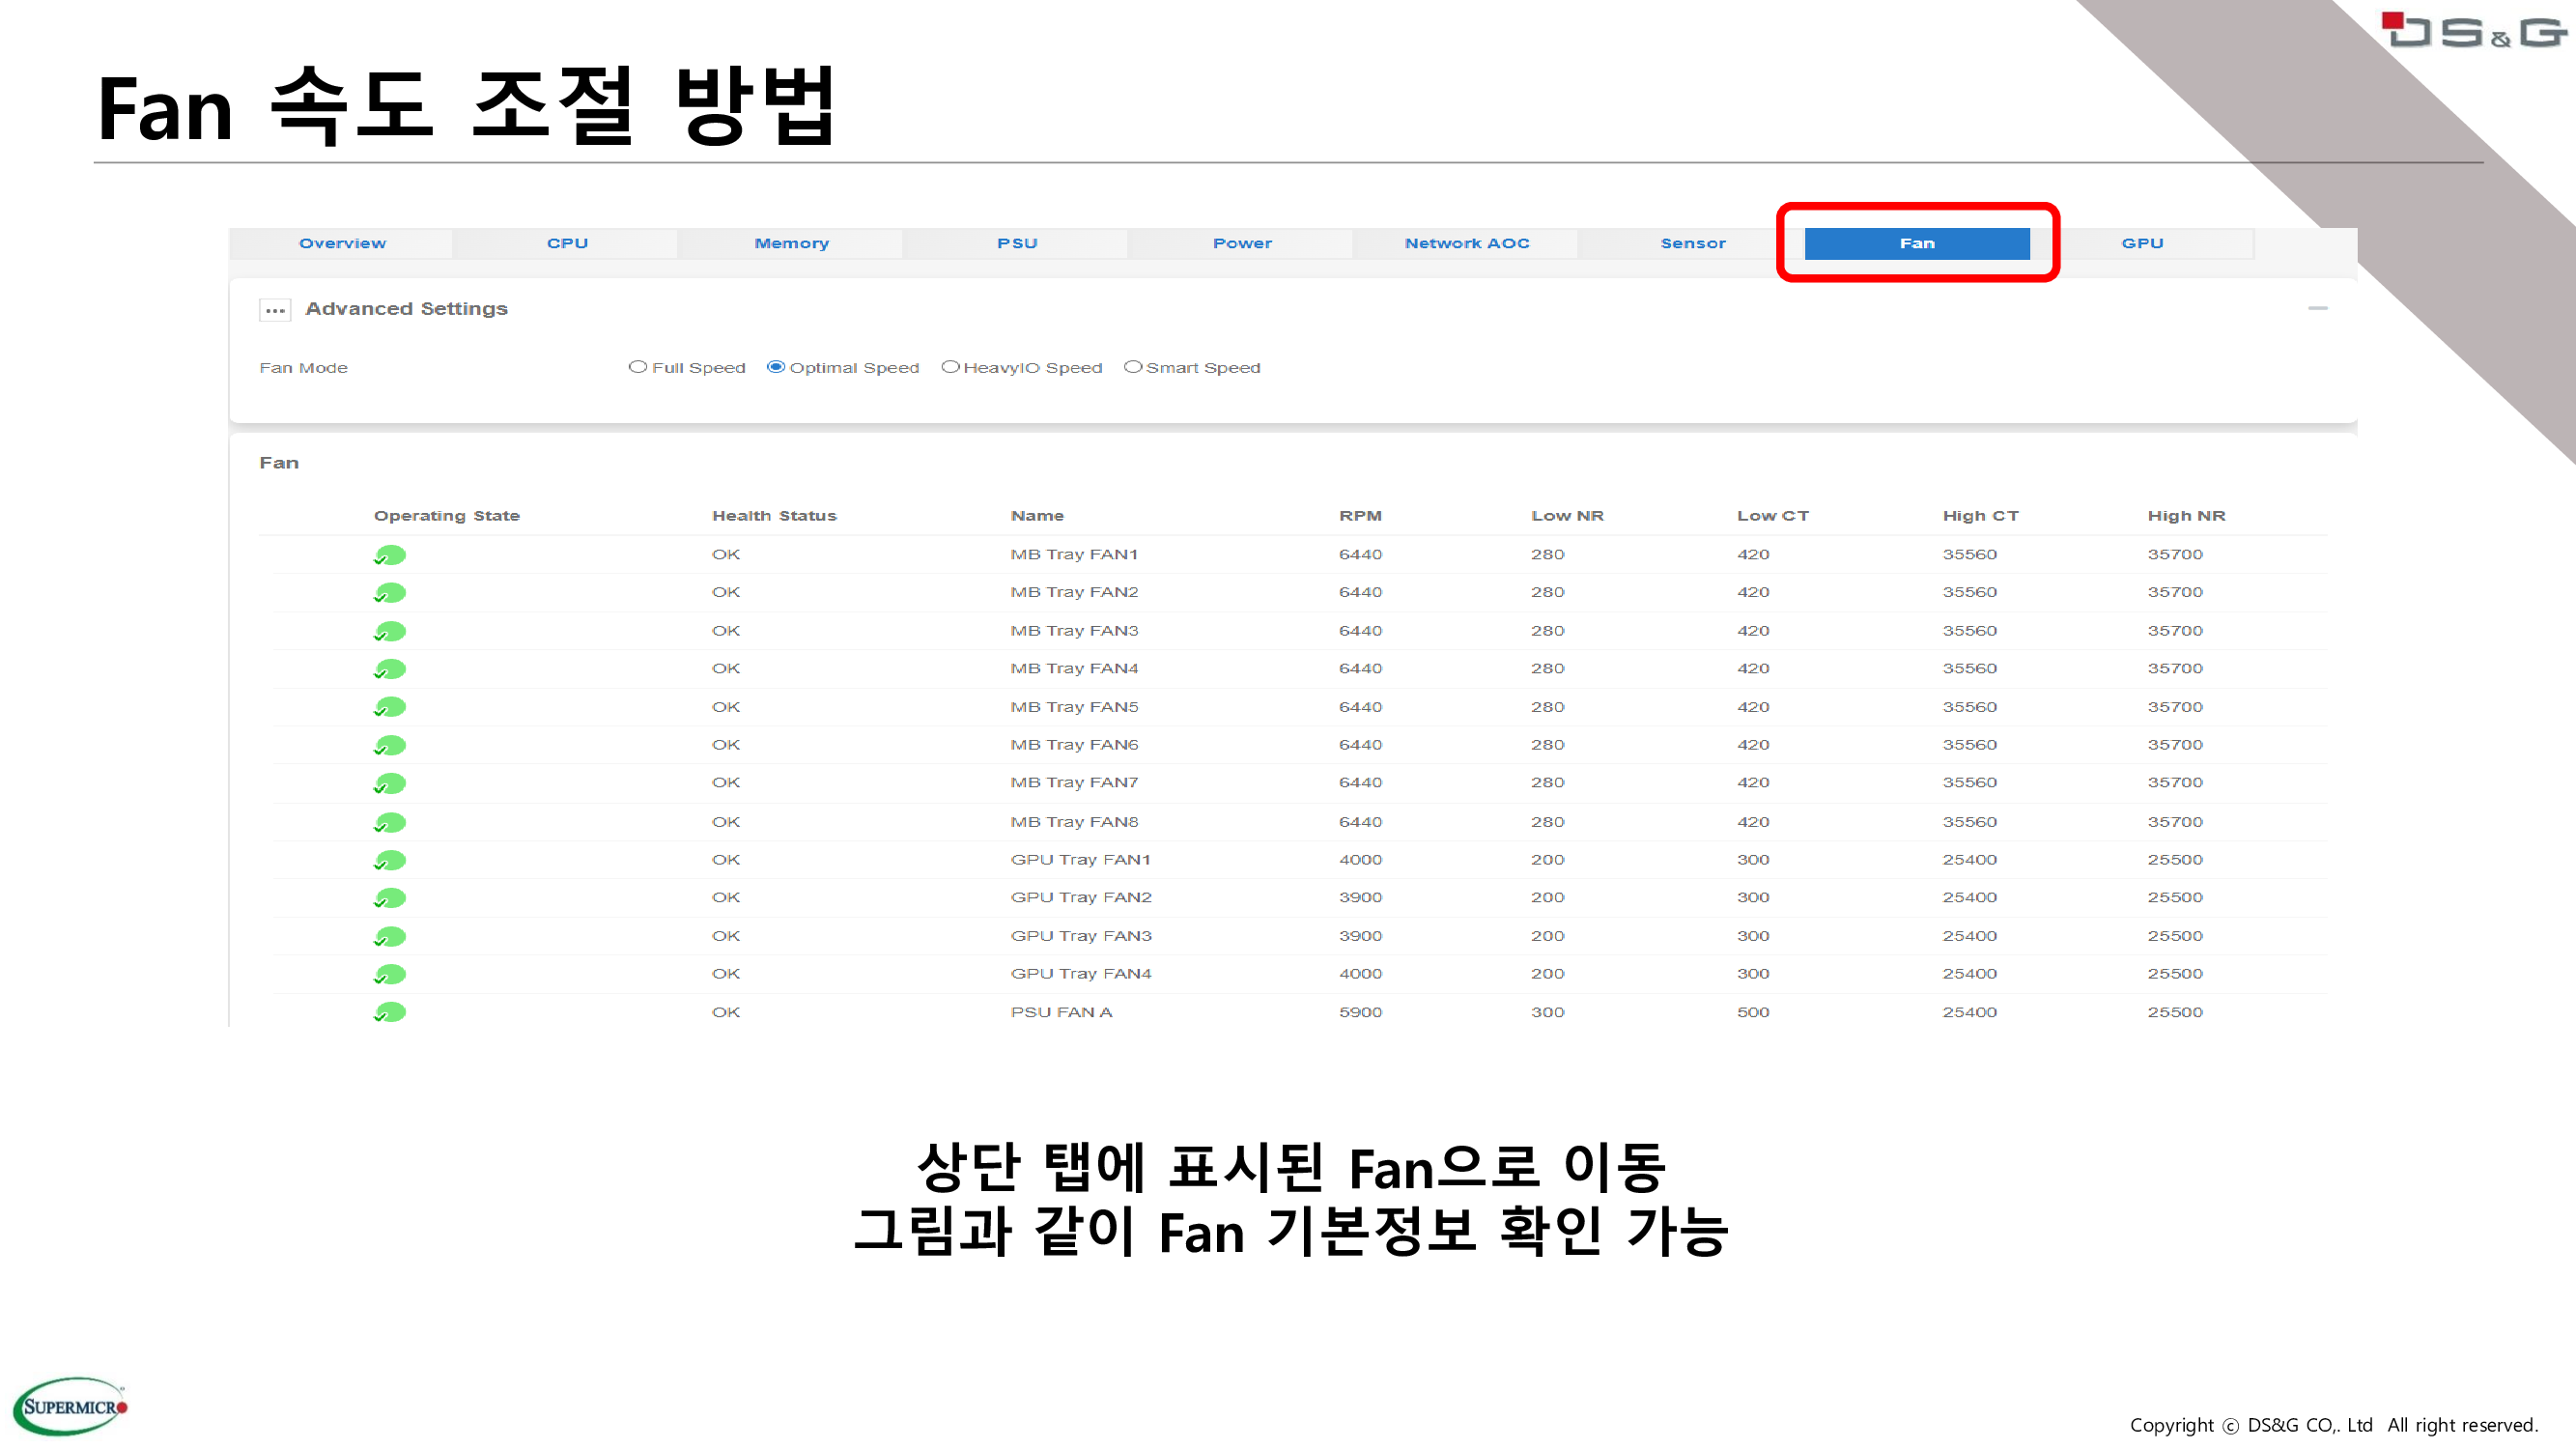Click the Advanced Settings header
Screen dimensions: 2576x1449
pos(406,309)
